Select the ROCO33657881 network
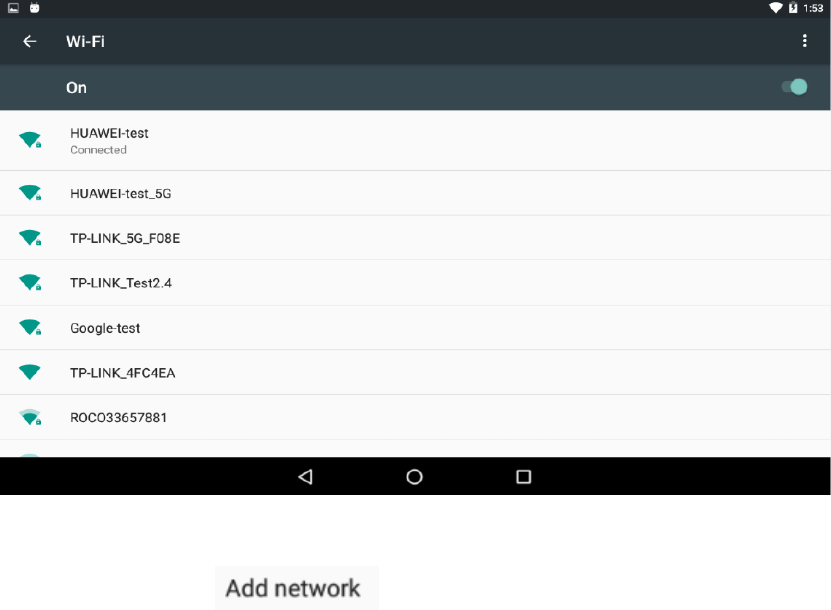The width and height of the screenshot is (831, 610). (x=415, y=417)
